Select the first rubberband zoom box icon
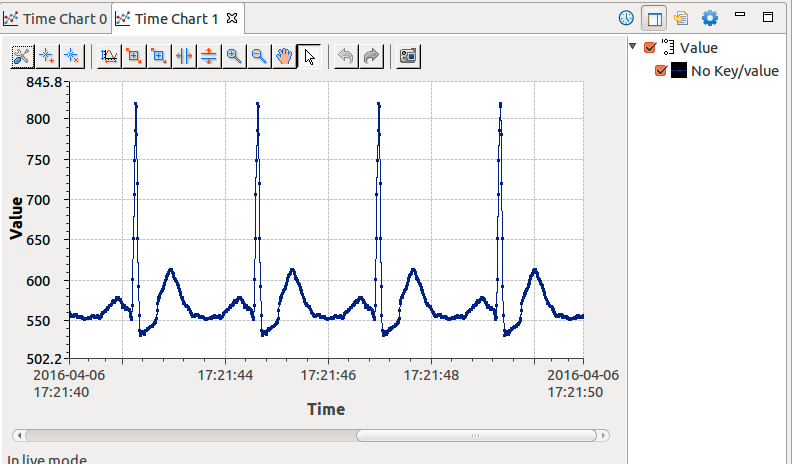Viewport: 792px width, 464px height. coord(134,56)
